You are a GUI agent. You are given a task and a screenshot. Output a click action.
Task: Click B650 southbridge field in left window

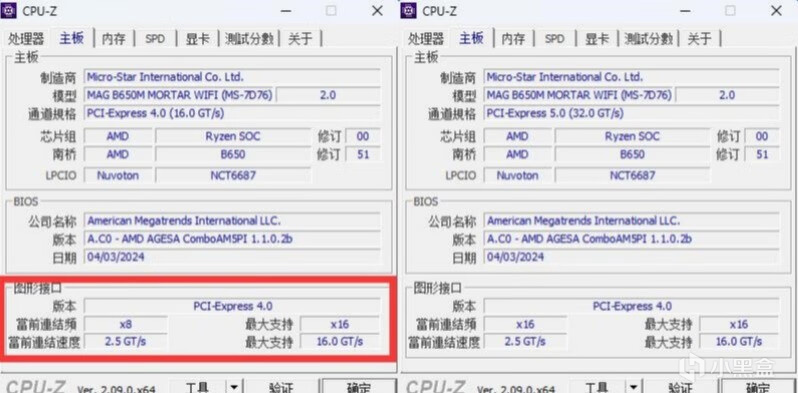pos(233,154)
